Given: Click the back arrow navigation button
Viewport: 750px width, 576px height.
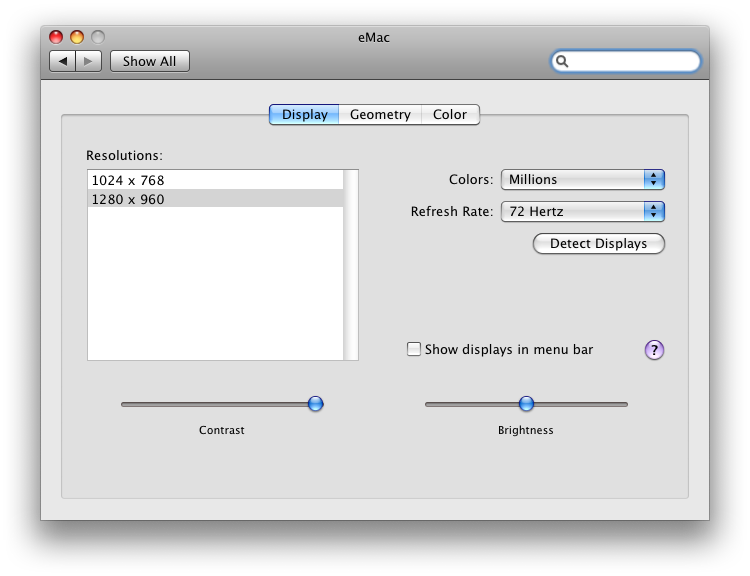Looking at the screenshot, I should click(x=62, y=61).
